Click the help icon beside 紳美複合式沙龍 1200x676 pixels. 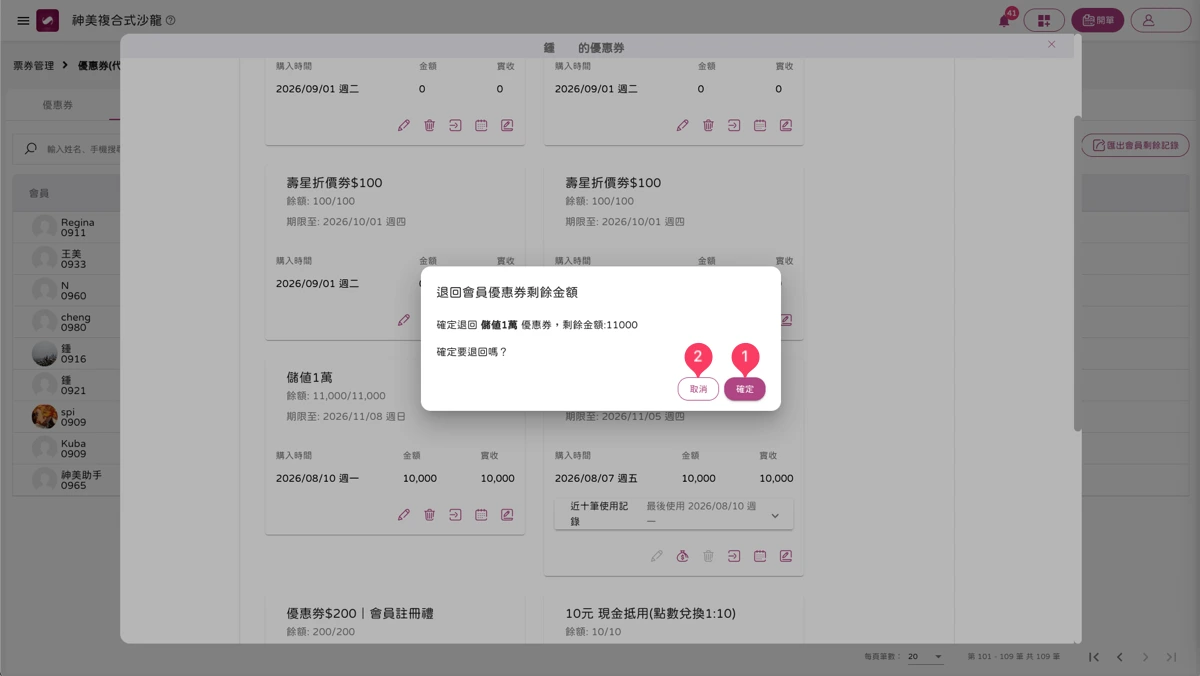pyautogui.click(x=170, y=20)
